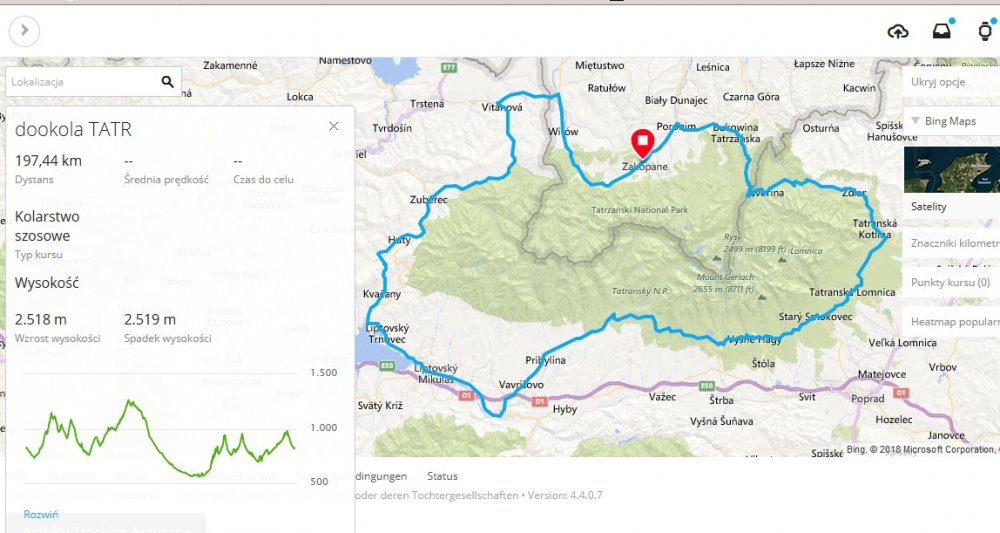This screenshot has height=533, width=1000.
Task: Click the dookola TATR course title
Action: pyautogui.click(x=73, y=130)
